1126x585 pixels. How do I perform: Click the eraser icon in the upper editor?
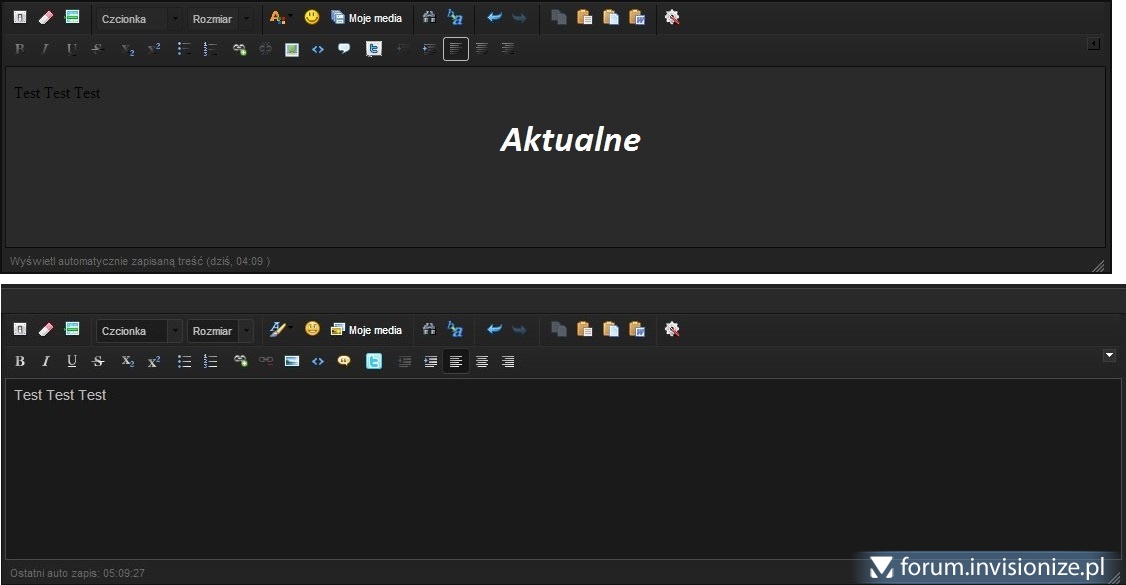click(45, 17)
